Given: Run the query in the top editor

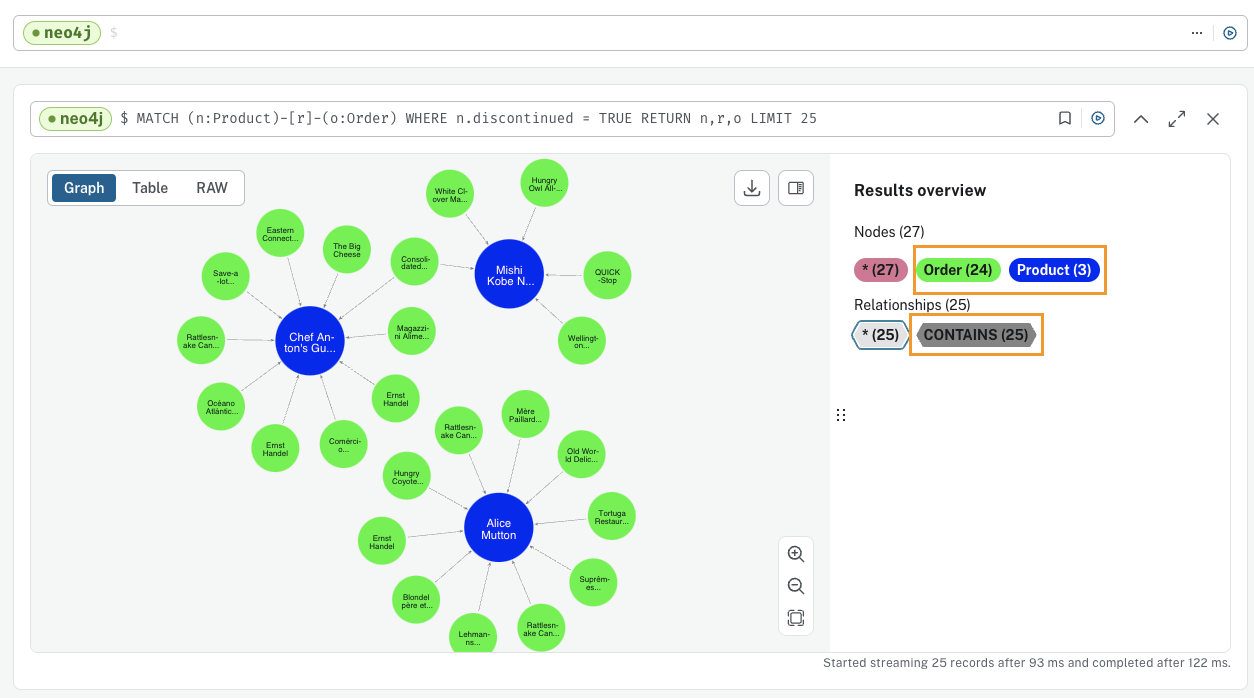Looking at the screenshot, I should coord(1230,33).
